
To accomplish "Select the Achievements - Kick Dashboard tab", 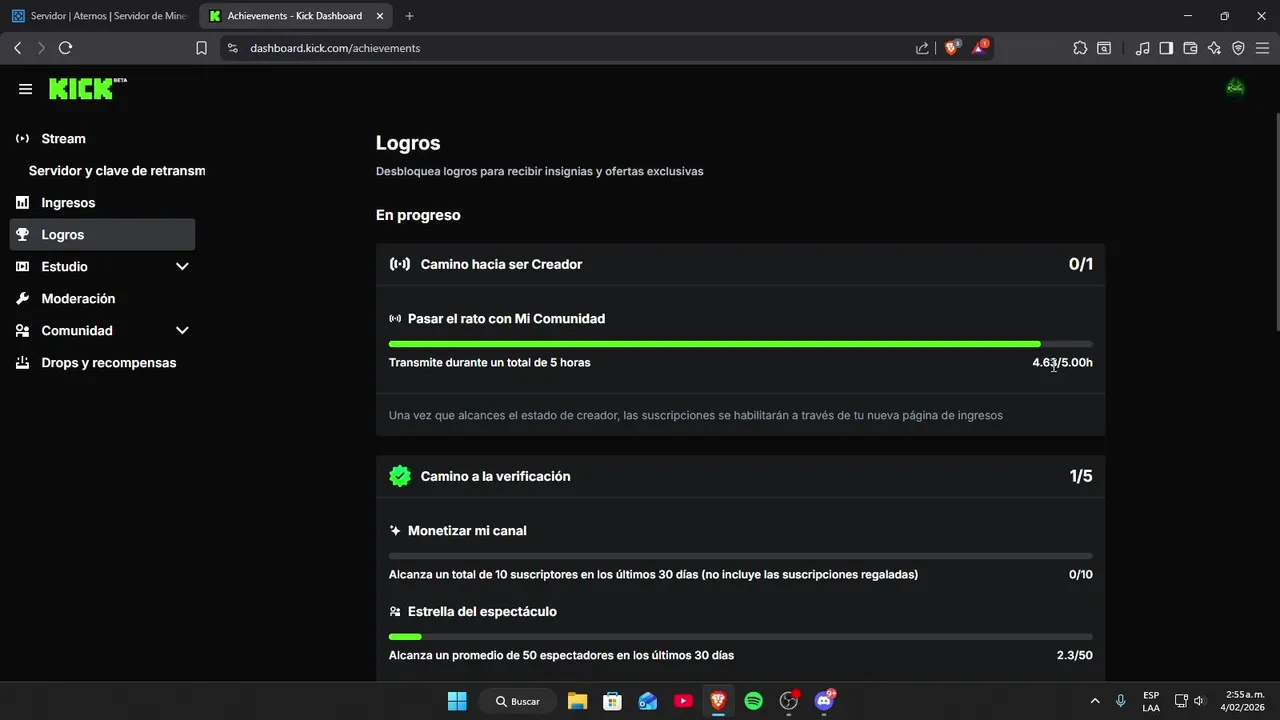I will click(296, 16).
